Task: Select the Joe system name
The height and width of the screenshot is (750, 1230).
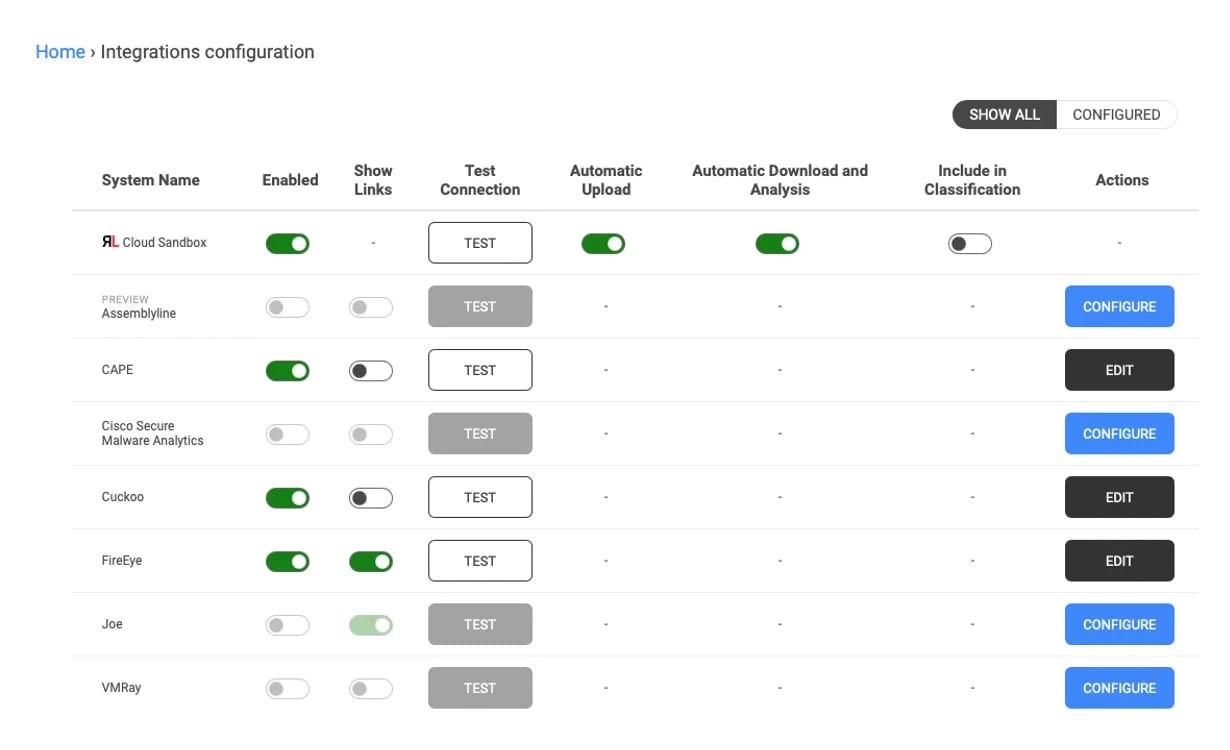Action: point(112,624)
